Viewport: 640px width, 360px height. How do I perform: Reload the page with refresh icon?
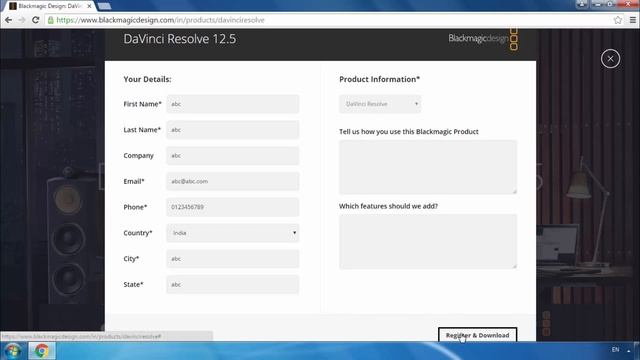tap(36, 20)
